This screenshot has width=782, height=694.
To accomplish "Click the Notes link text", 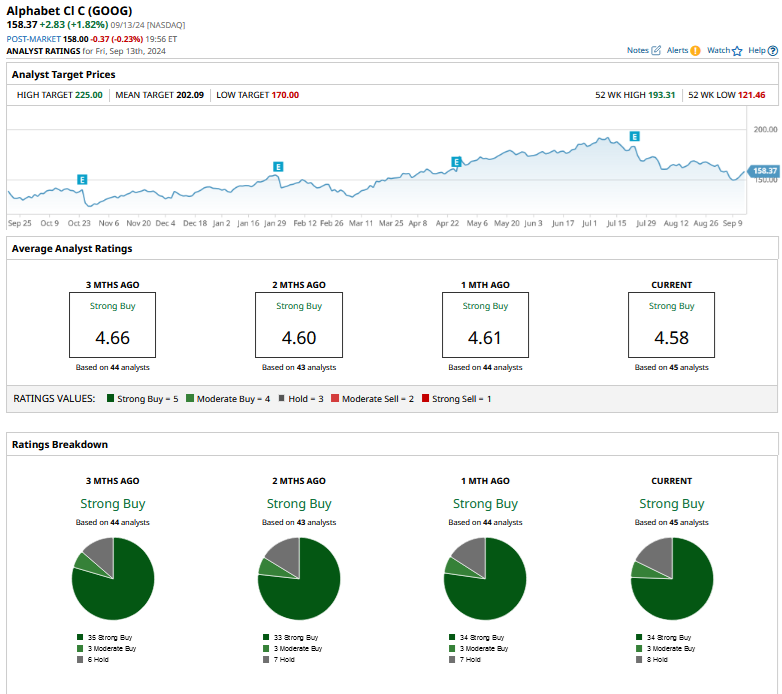I will click(637, 50).
